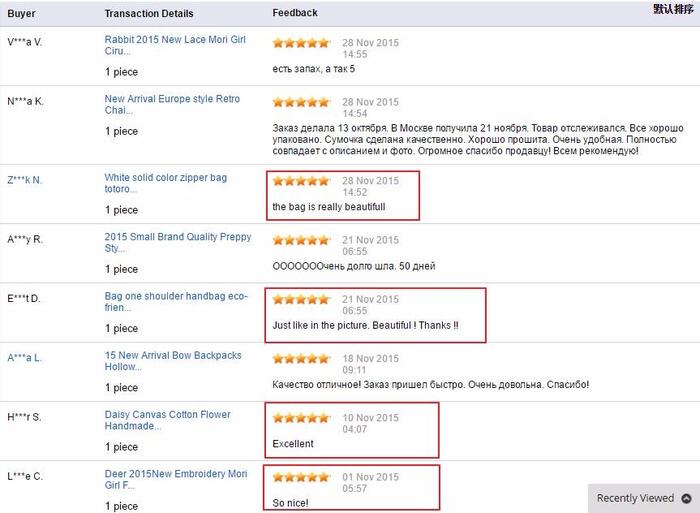Click star rating on 'bag is really beautiful' review

[x=301, y=181]
